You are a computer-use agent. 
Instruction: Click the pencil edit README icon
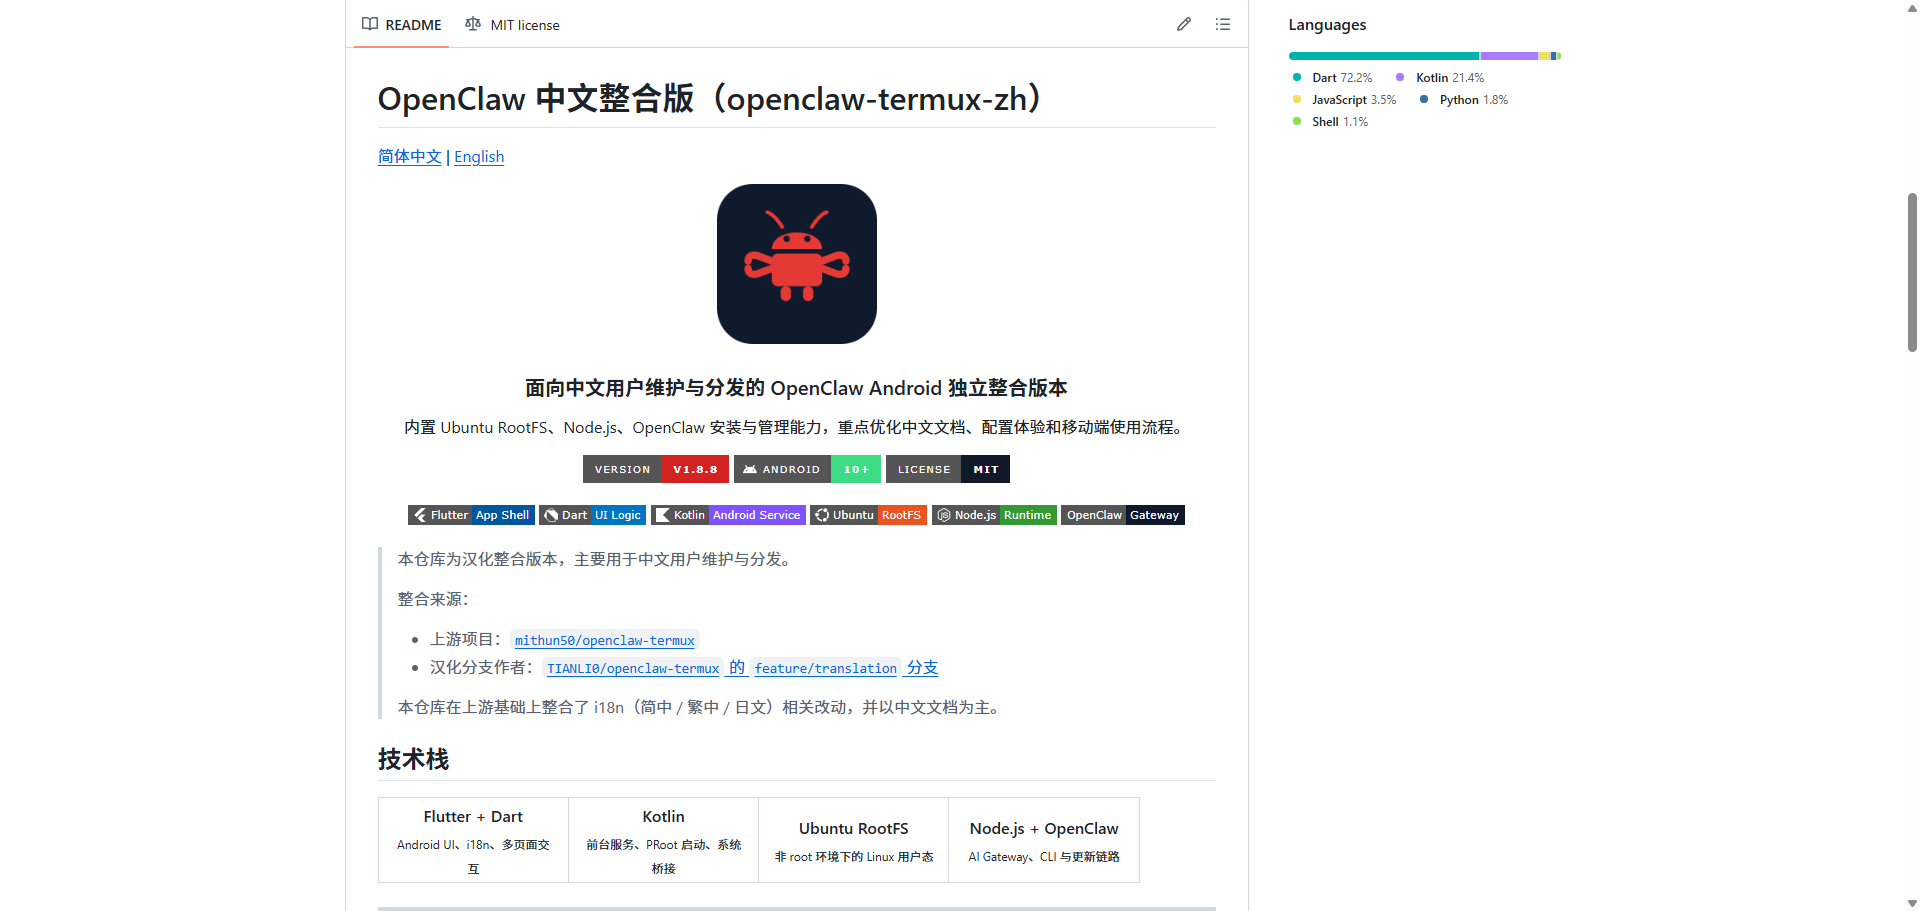pos(1183,24)
